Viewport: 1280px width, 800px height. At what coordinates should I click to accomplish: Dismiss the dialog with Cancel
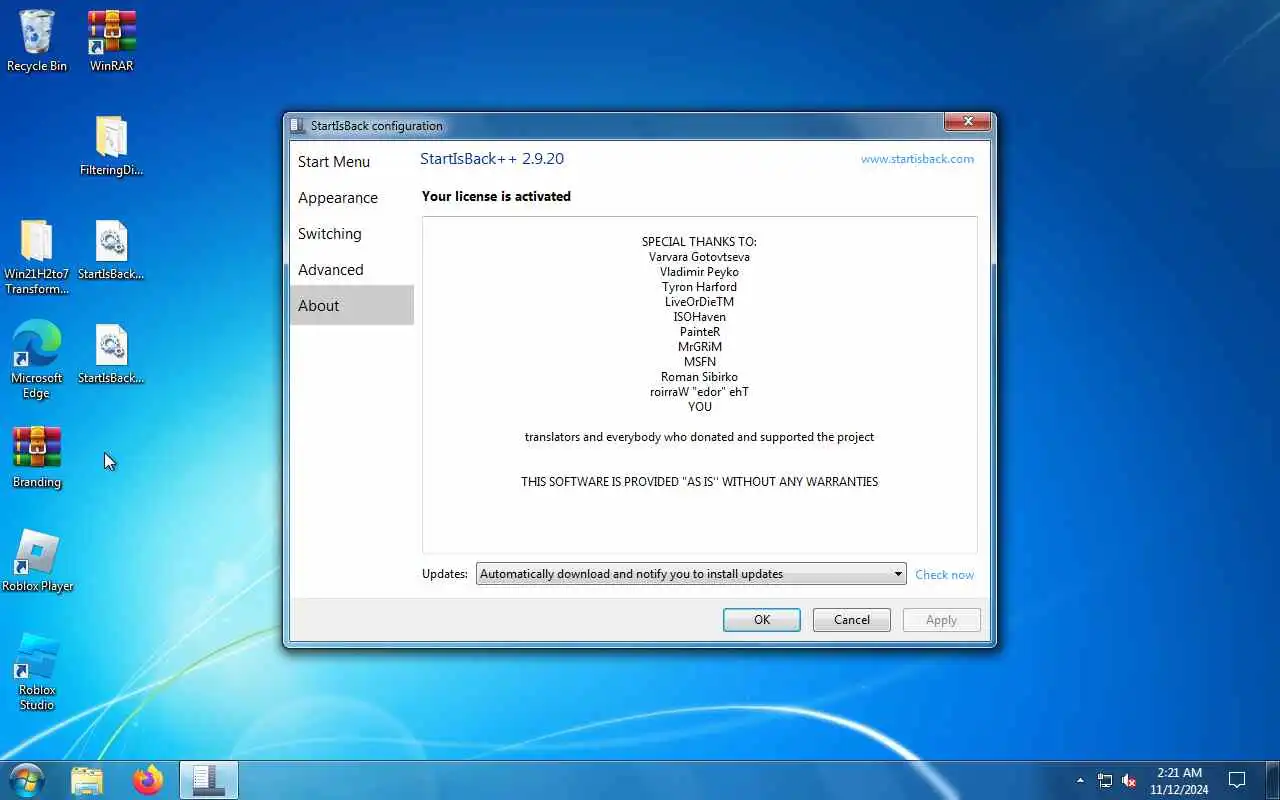[x=852, y=620]
